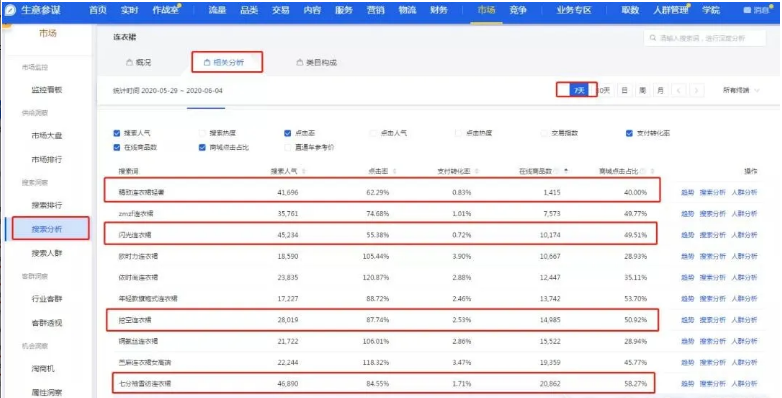Open 市场排行 in sidebar
This screenshot has height=398, width=782.
[47, 160]
